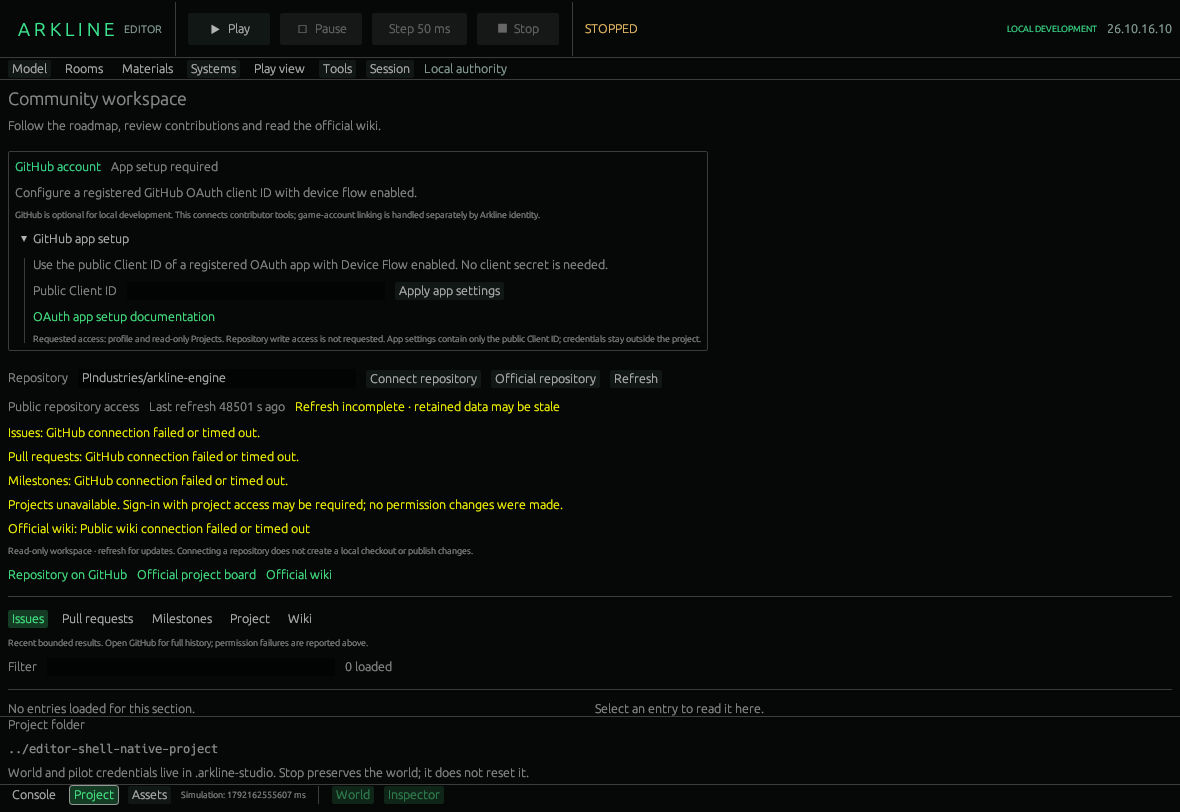
Task: Select the Session tab
Action: pyautogui.click(x=389, y=68)
